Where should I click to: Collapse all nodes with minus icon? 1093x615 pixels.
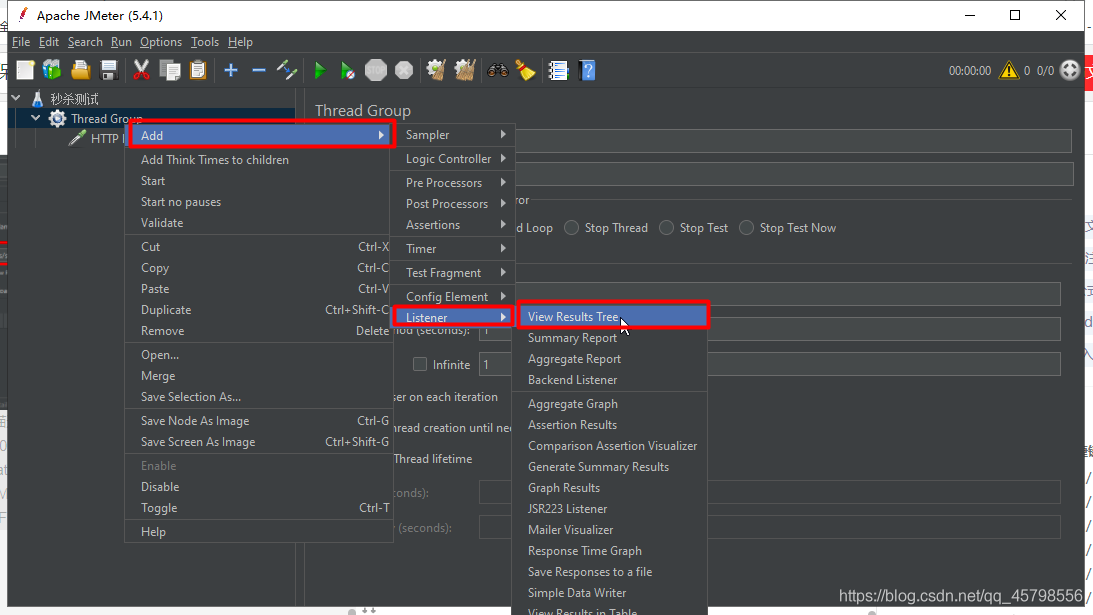pyautogui.click(x=259, y=70)
